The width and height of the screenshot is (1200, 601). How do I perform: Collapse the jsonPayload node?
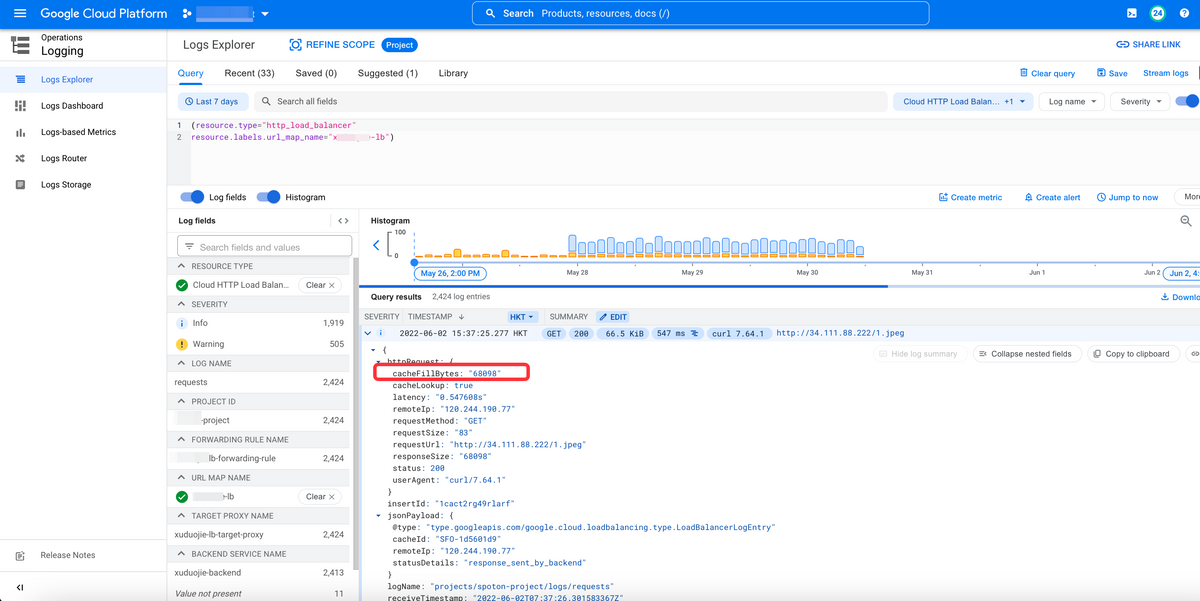coord(378,516)
